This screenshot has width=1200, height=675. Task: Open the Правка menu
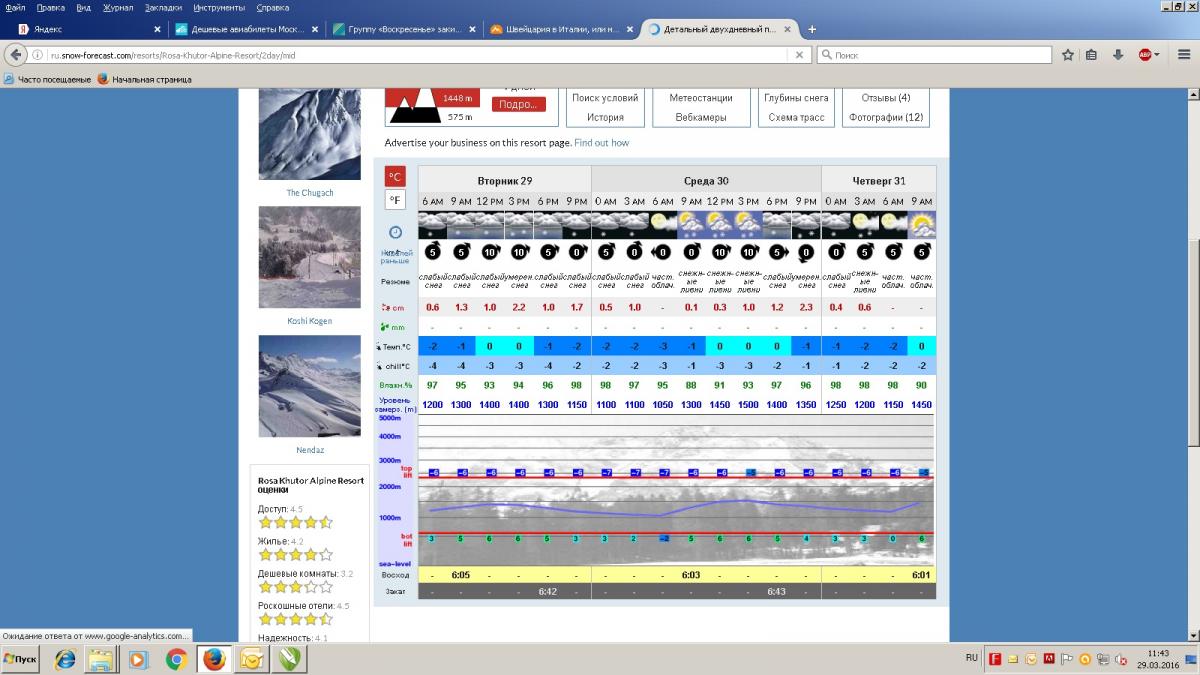coord(50,7)
